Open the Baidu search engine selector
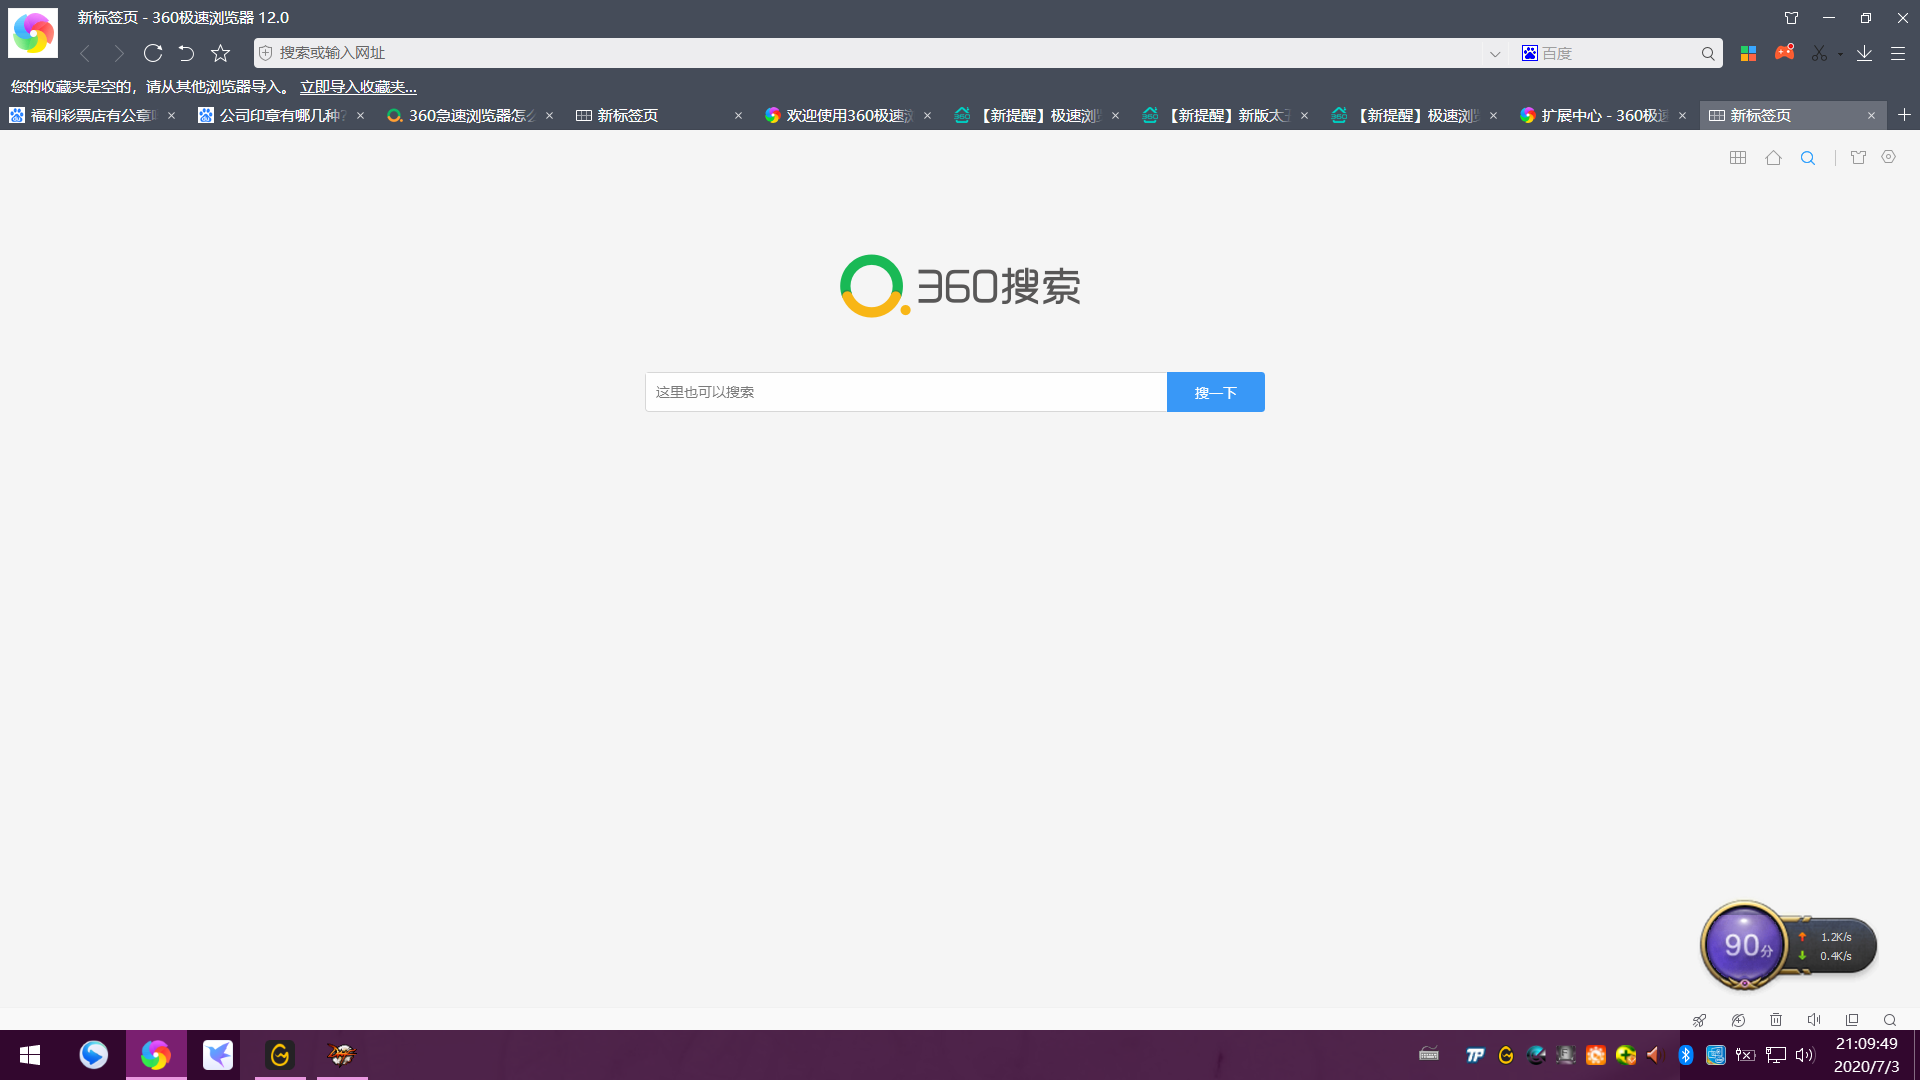 (1530, 53)
